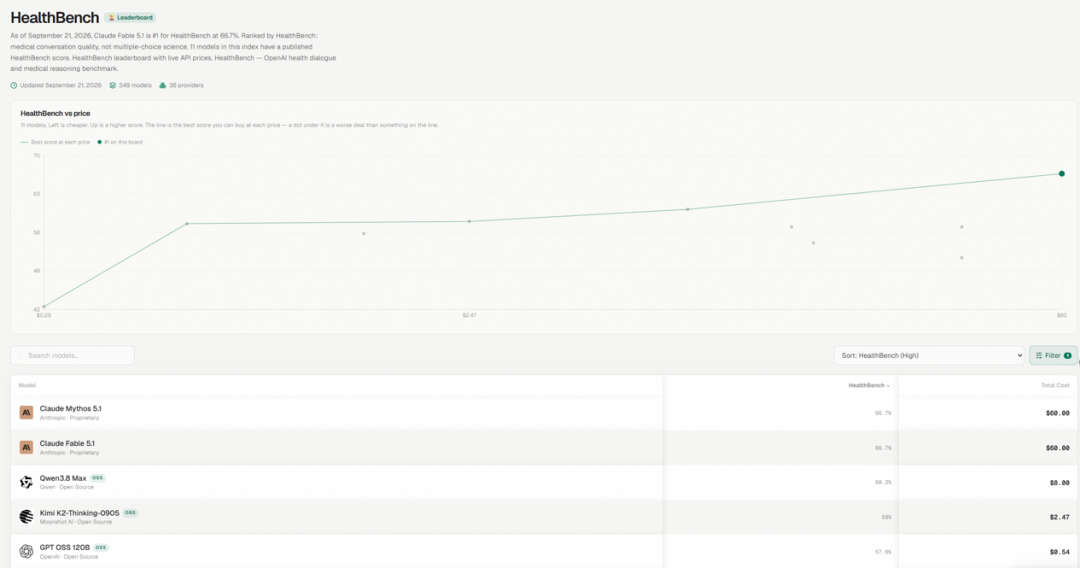1080x568 pixels.
Task: Click the $8.00 total cost value
Action: [1059, 483]
